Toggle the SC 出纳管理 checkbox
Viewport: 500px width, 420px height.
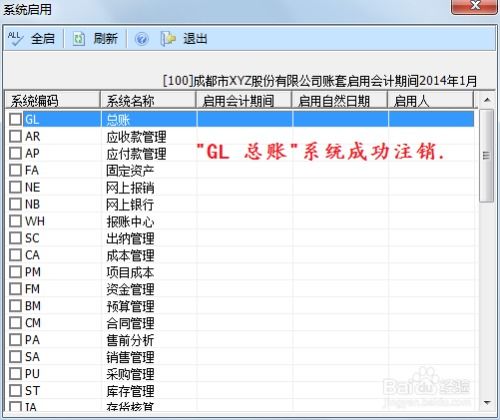pyautogui.click(x=15, y=238)
